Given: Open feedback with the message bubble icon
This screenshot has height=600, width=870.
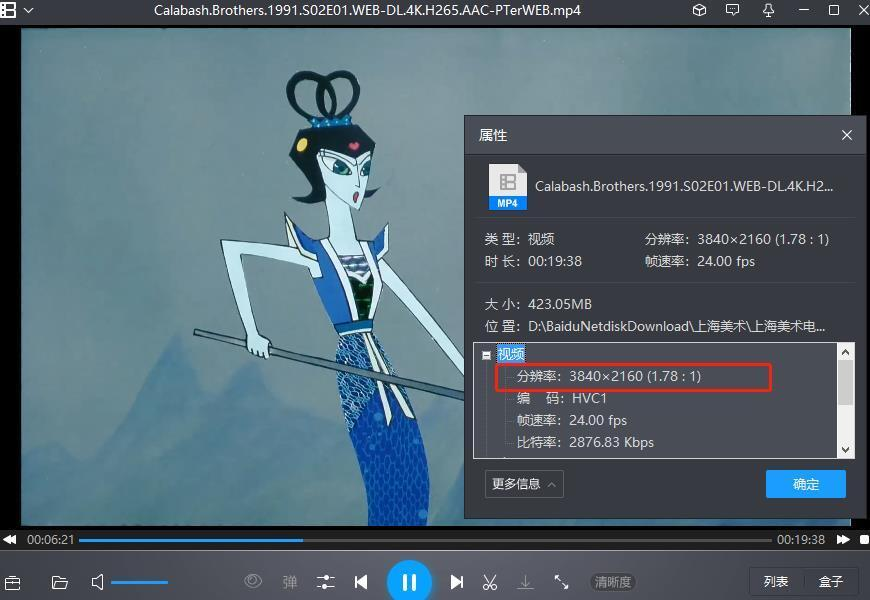Looking at the screenshot, I should tap(733, 10).
